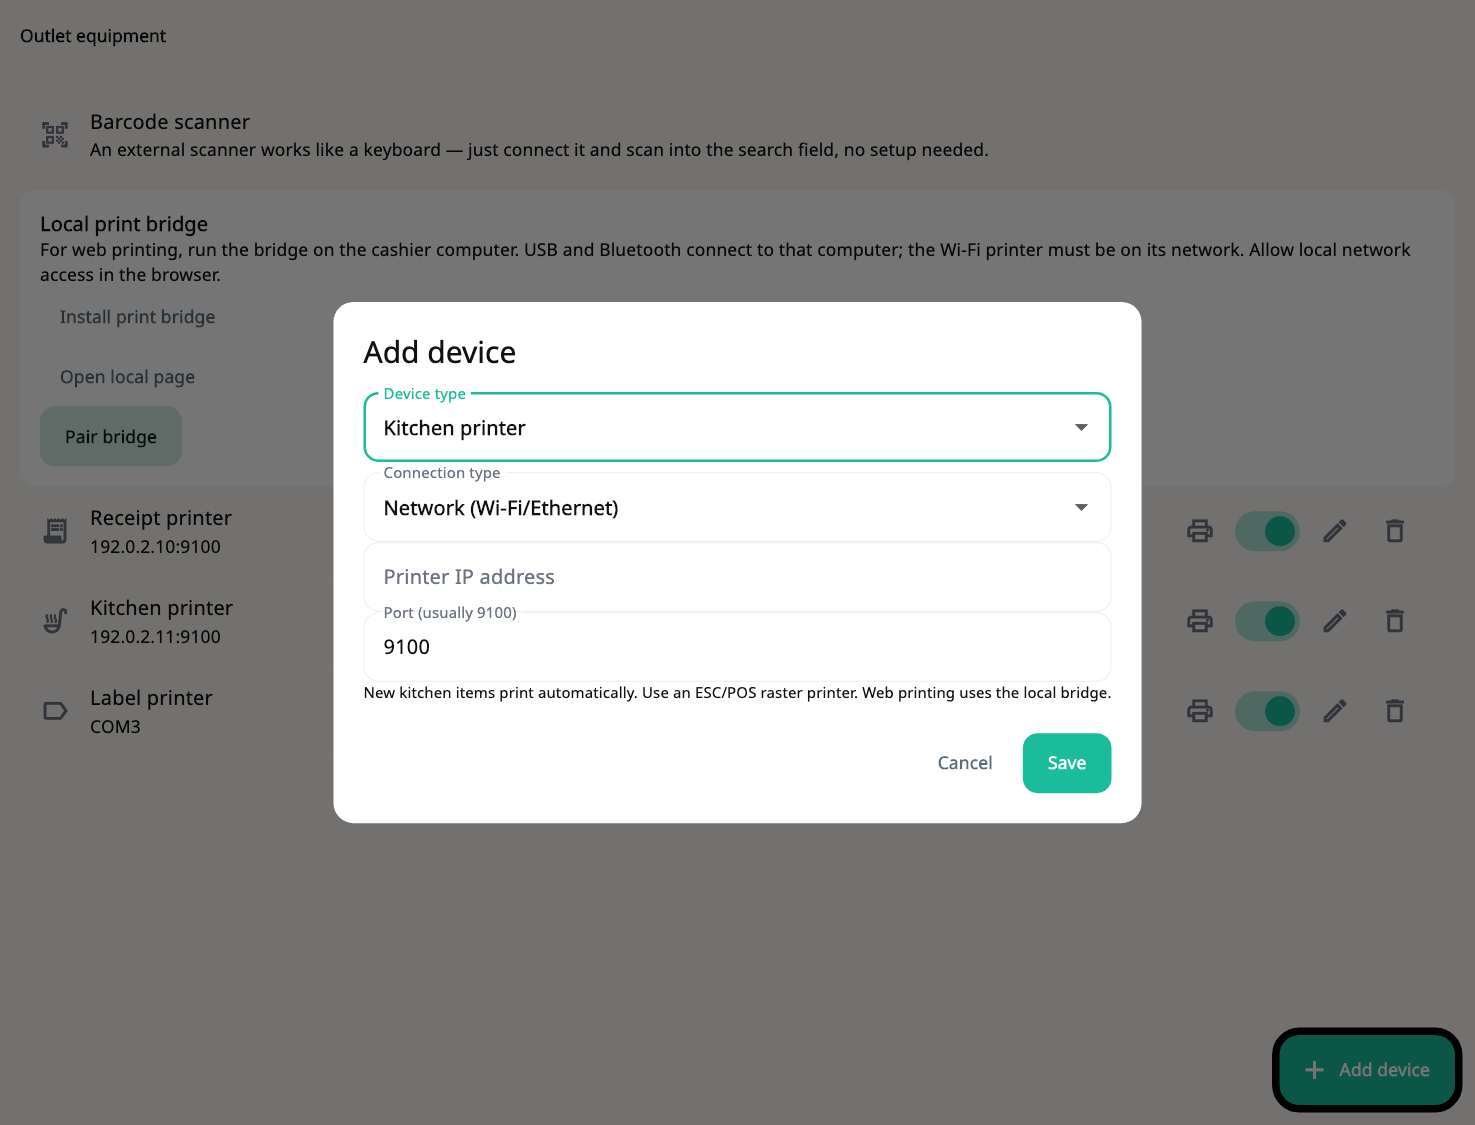Delete the Label printer device
This screenshot has width=1475, height=1125.
pyautogui.click(x=1395, y=711)
